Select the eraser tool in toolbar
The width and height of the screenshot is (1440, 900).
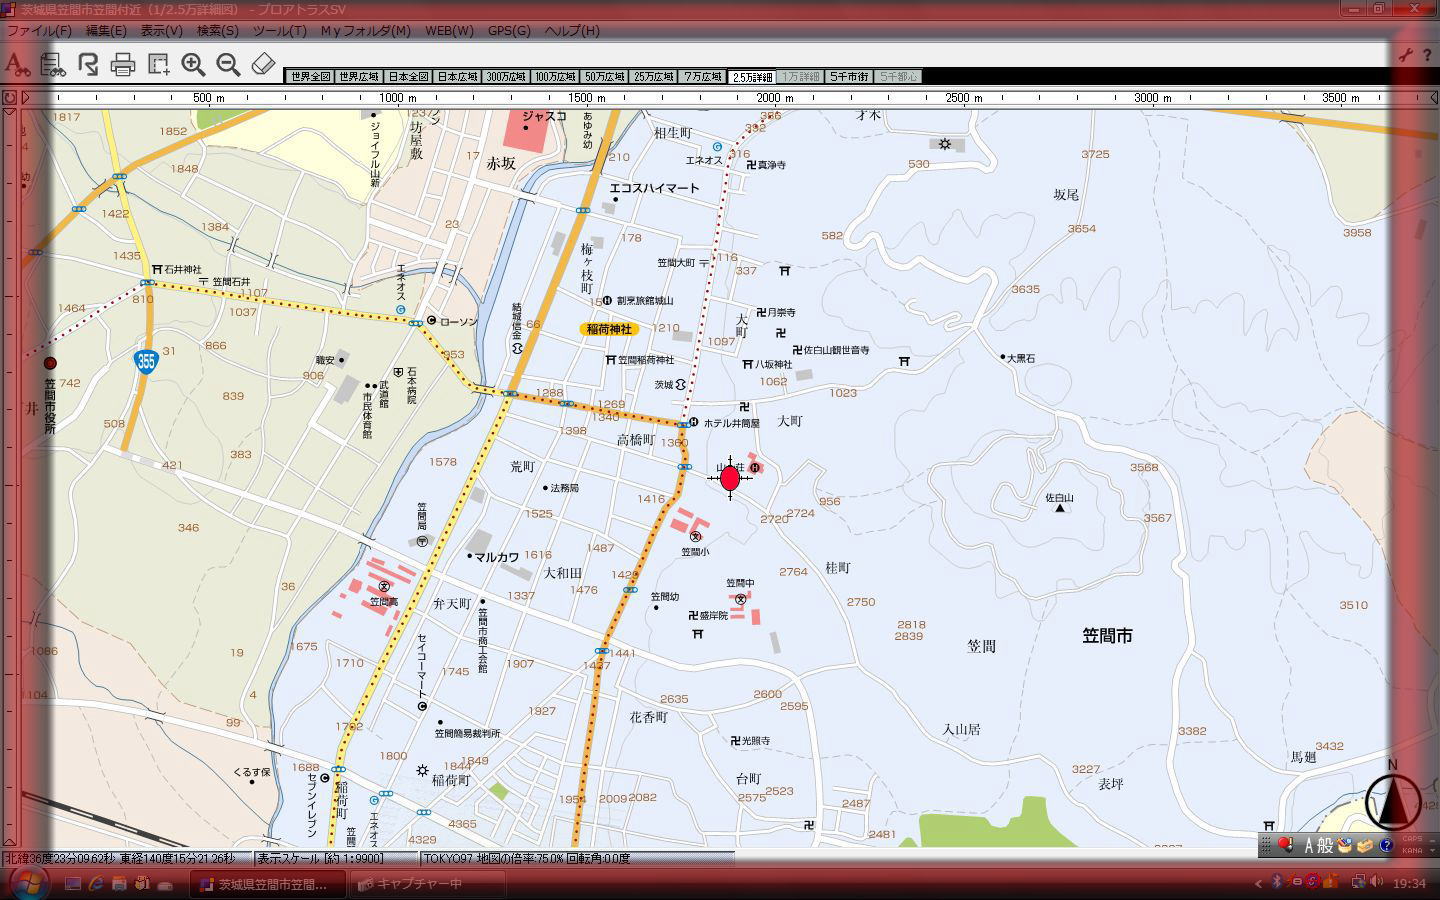pos(263,65)
